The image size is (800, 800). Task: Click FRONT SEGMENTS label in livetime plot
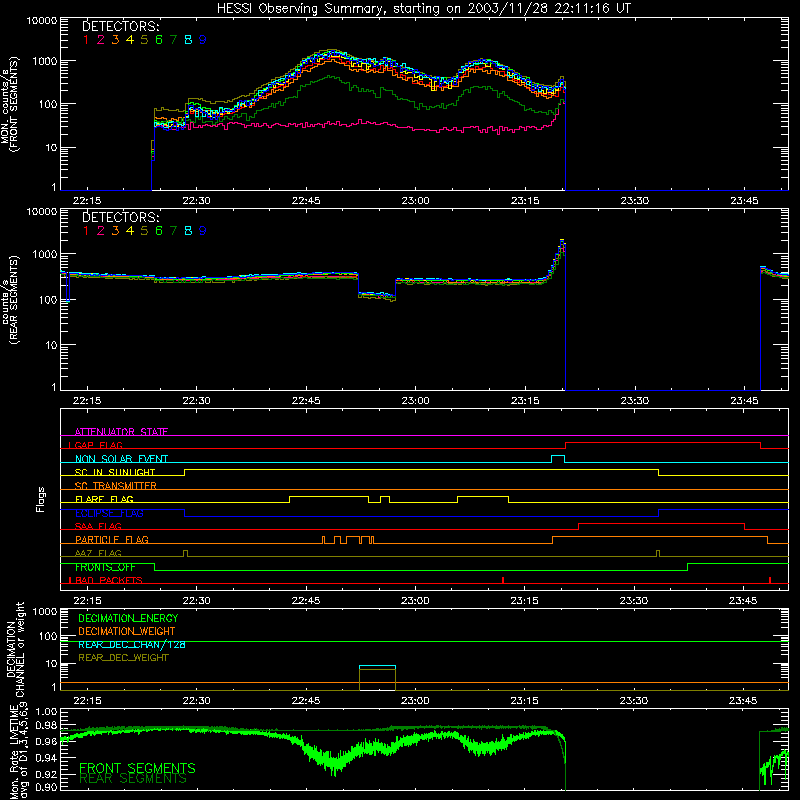coord(137,768)
